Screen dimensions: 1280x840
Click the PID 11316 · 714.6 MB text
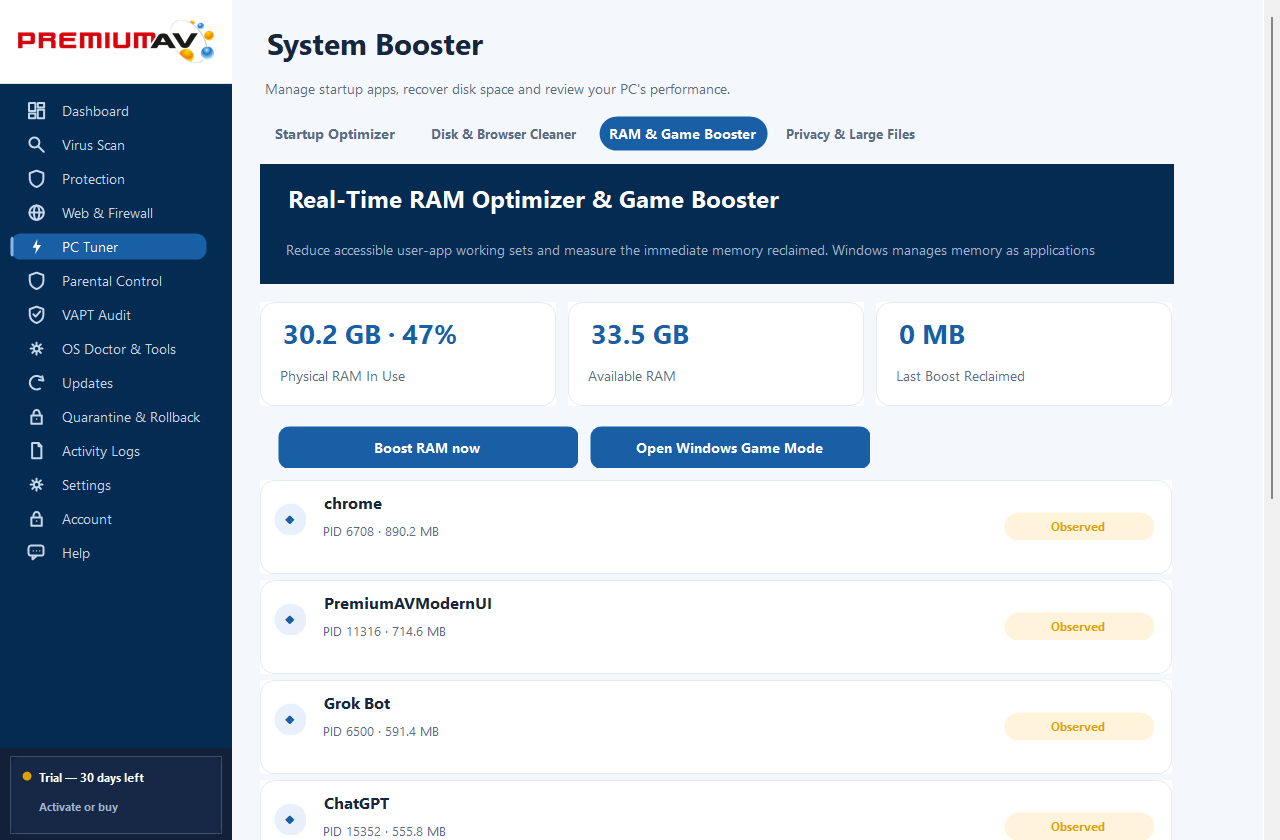point(385,632)
